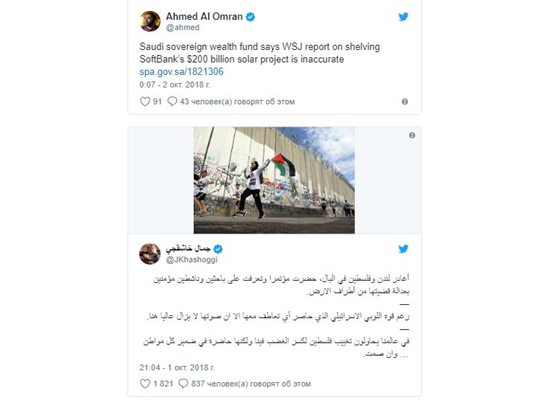The height and width of the screenshot is (400, 550).
Task: Open the spa.gov.sa/1821306 link
Action: tap(181, 72)
